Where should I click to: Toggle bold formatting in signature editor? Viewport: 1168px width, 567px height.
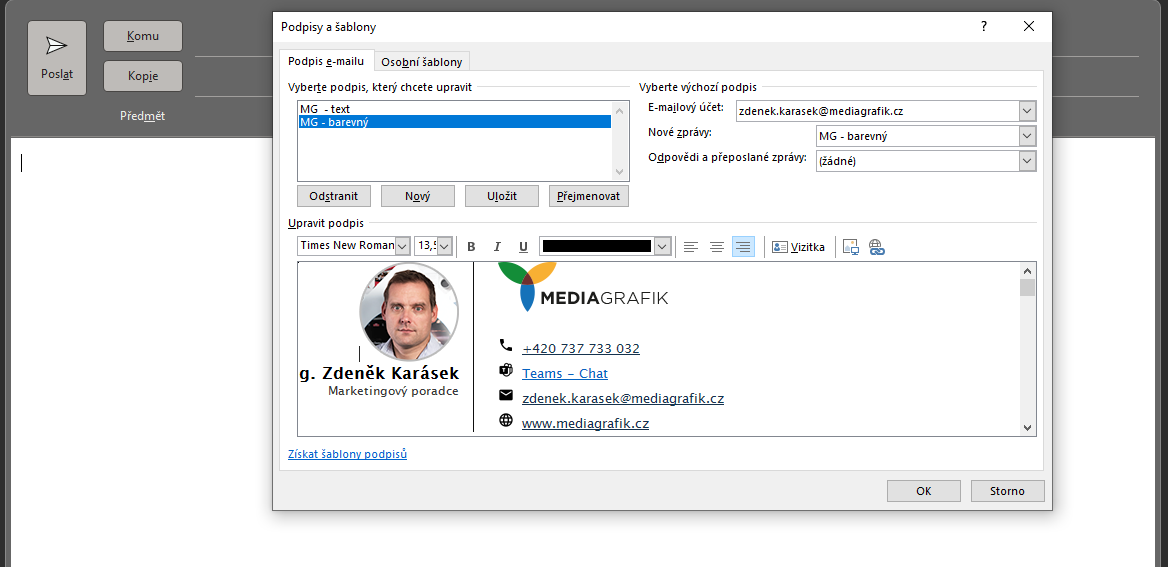tap(471, 247)
